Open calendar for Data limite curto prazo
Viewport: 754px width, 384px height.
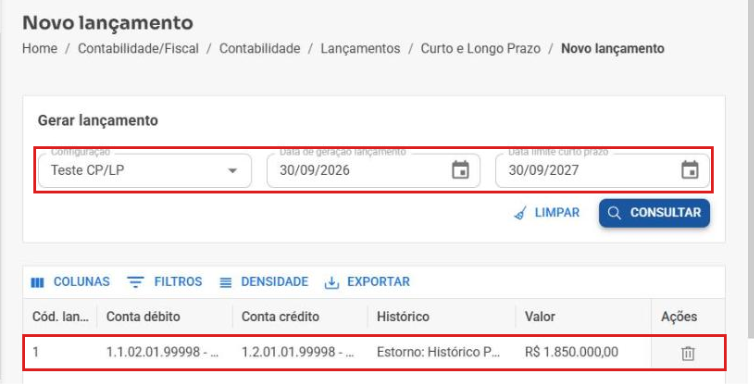tap(690, 170)
